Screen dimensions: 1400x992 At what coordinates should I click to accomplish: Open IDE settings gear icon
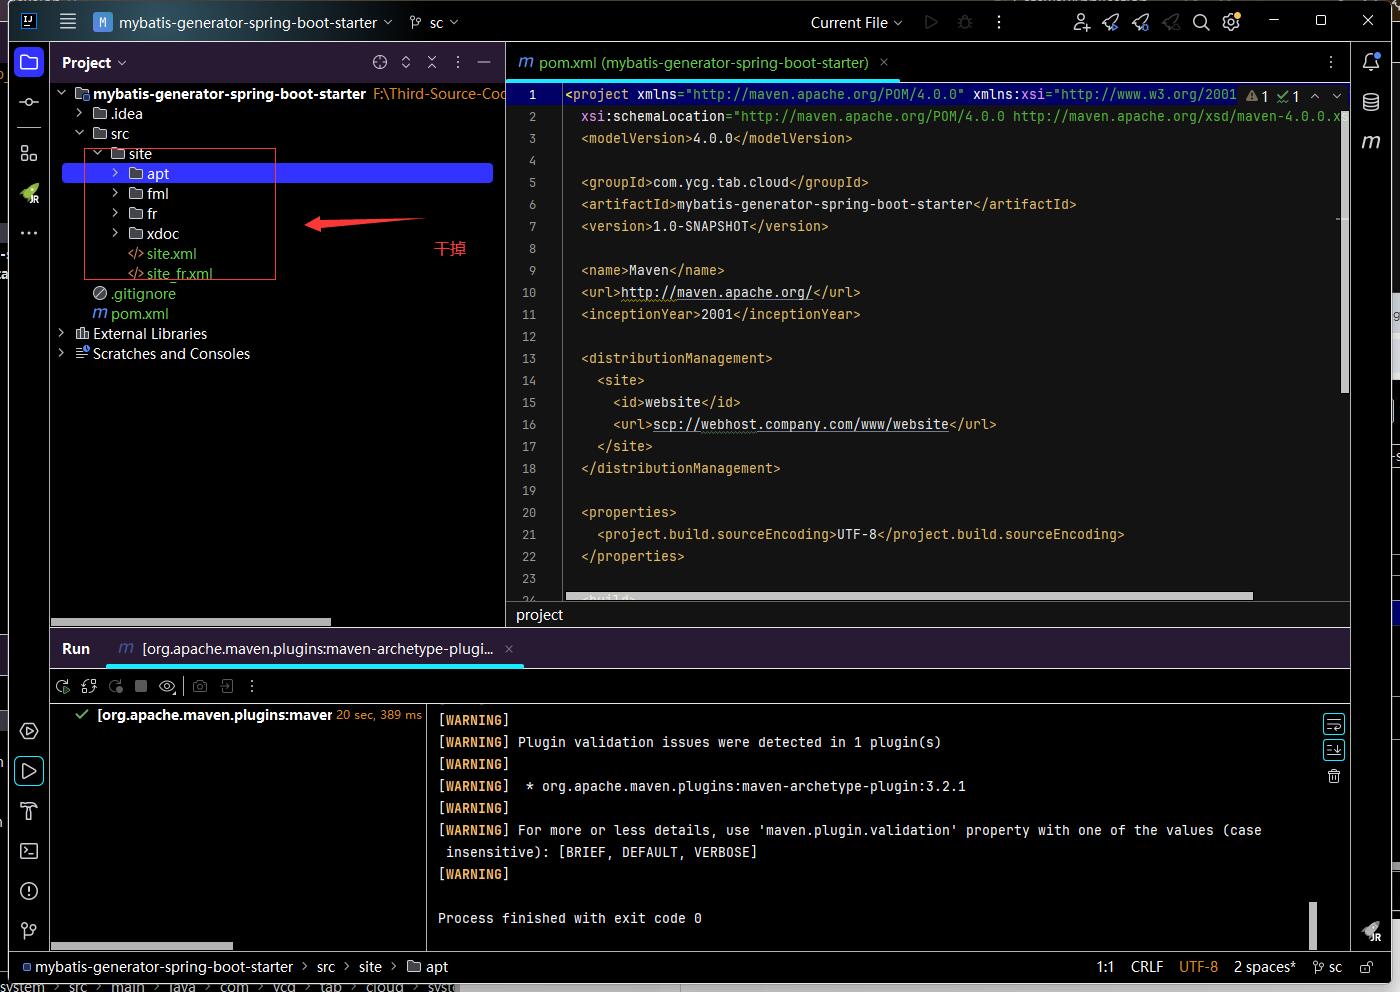[1231, 22]
